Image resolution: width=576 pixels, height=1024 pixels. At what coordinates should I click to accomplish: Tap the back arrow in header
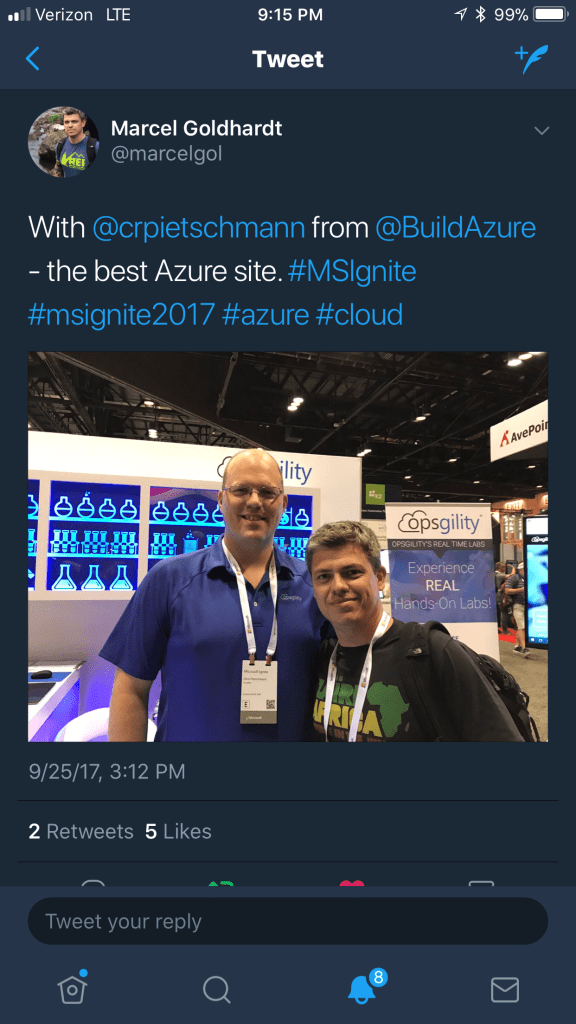33,59
